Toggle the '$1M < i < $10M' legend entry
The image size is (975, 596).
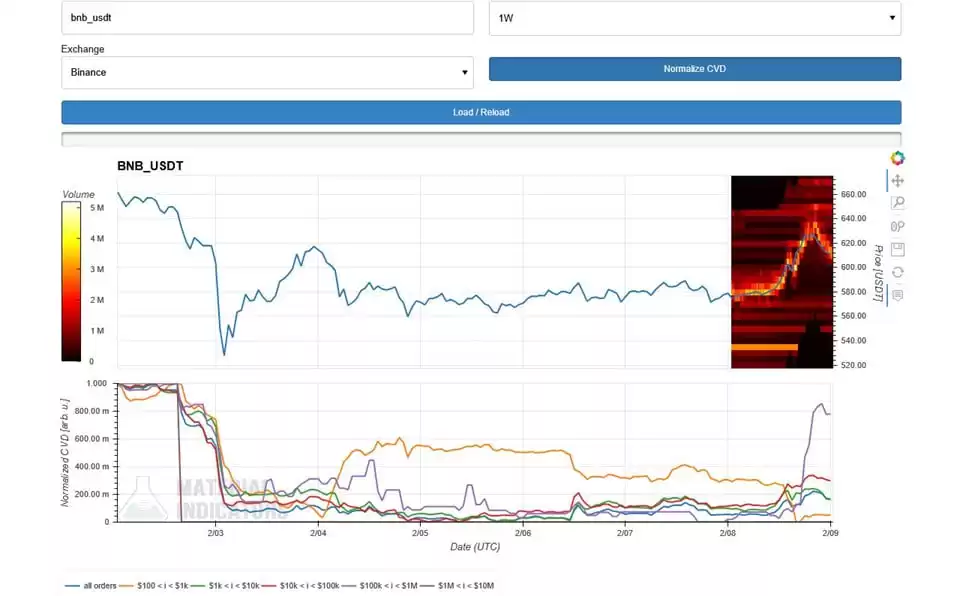[x=457, y=585]
